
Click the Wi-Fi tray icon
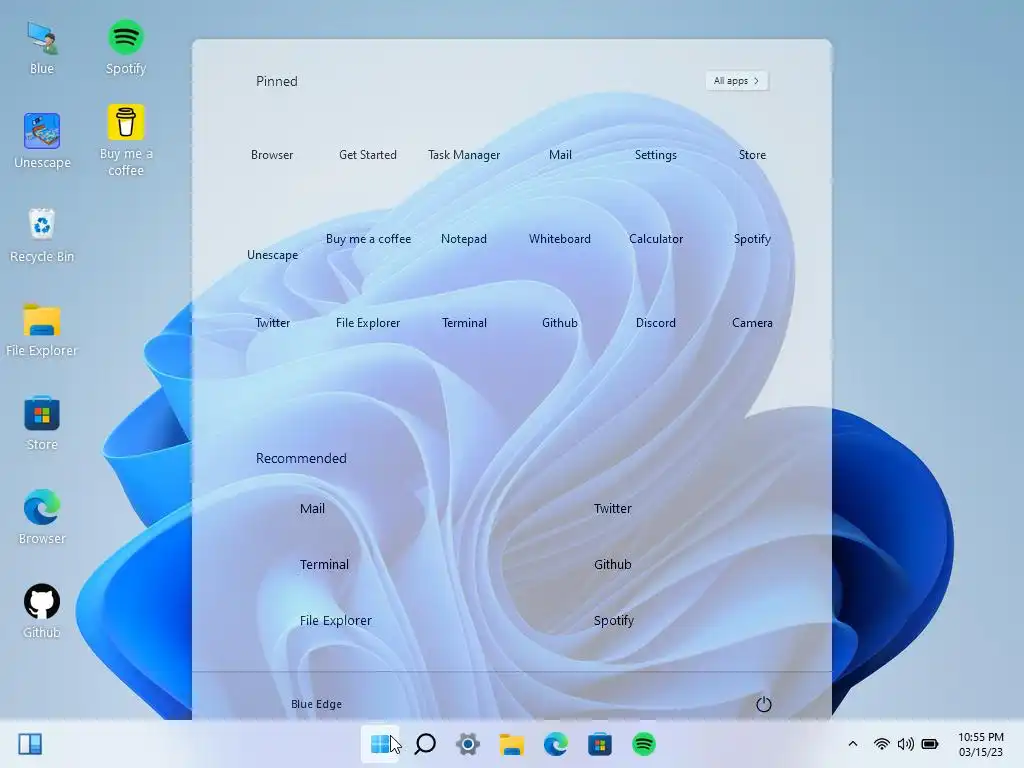[x=882, y=744]
